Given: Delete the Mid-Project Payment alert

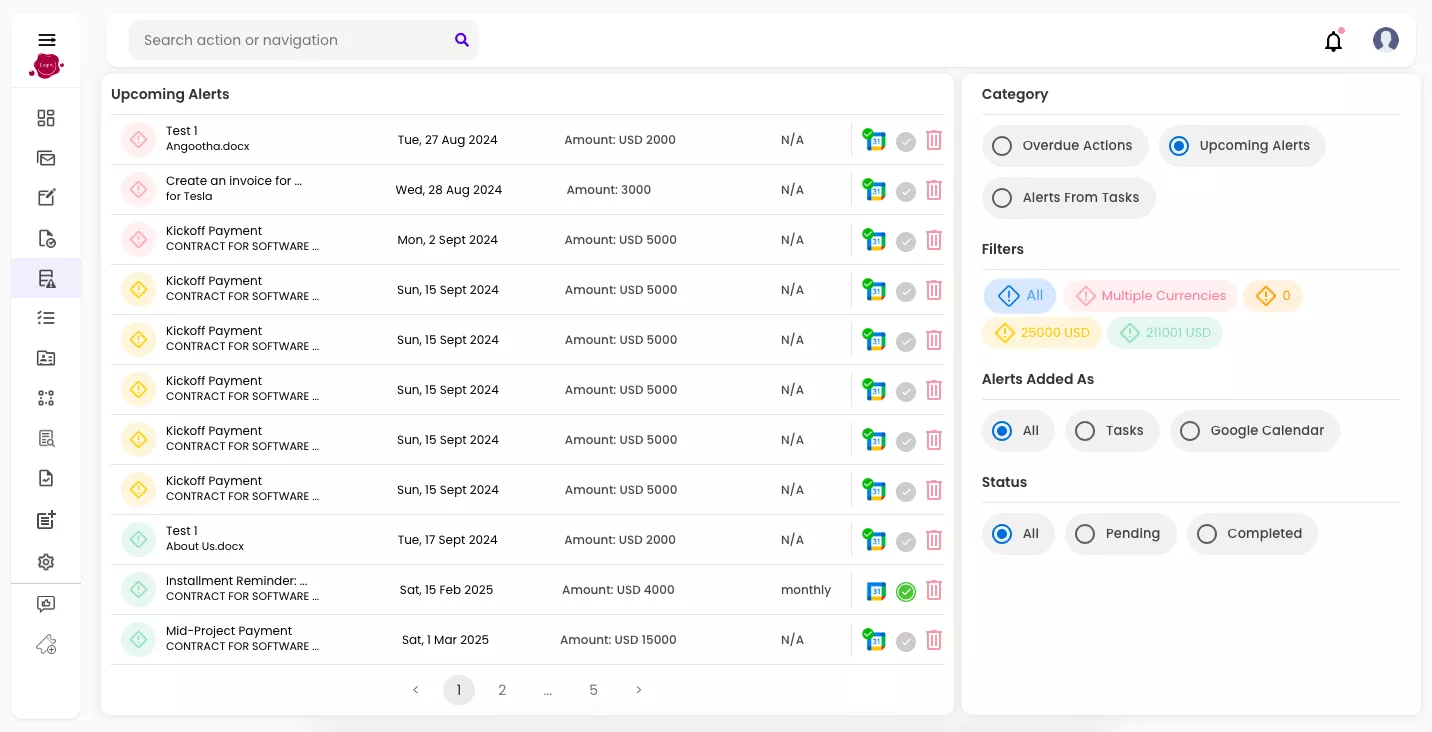Looking at the screenshot, I should pyautogui.click(x=933, y=640).
